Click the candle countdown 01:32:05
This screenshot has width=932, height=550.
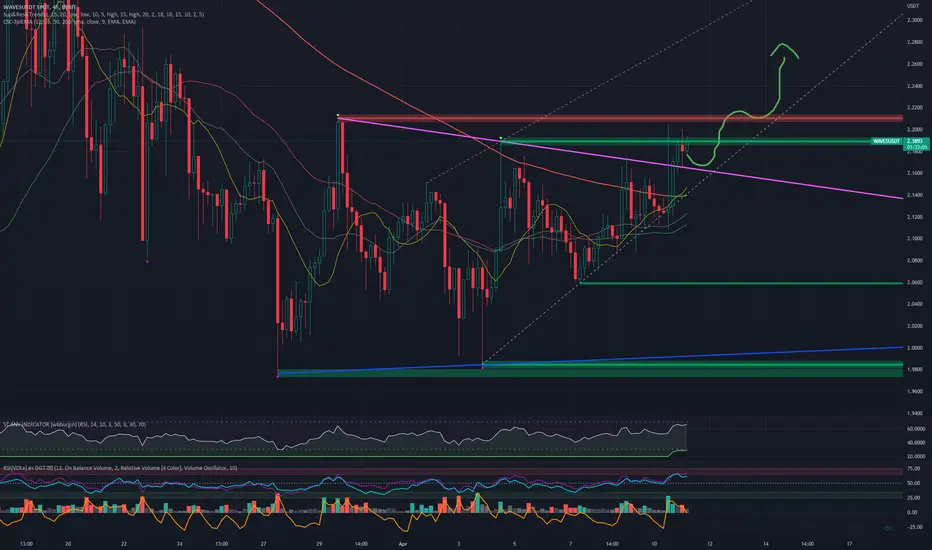coord(915,147)
